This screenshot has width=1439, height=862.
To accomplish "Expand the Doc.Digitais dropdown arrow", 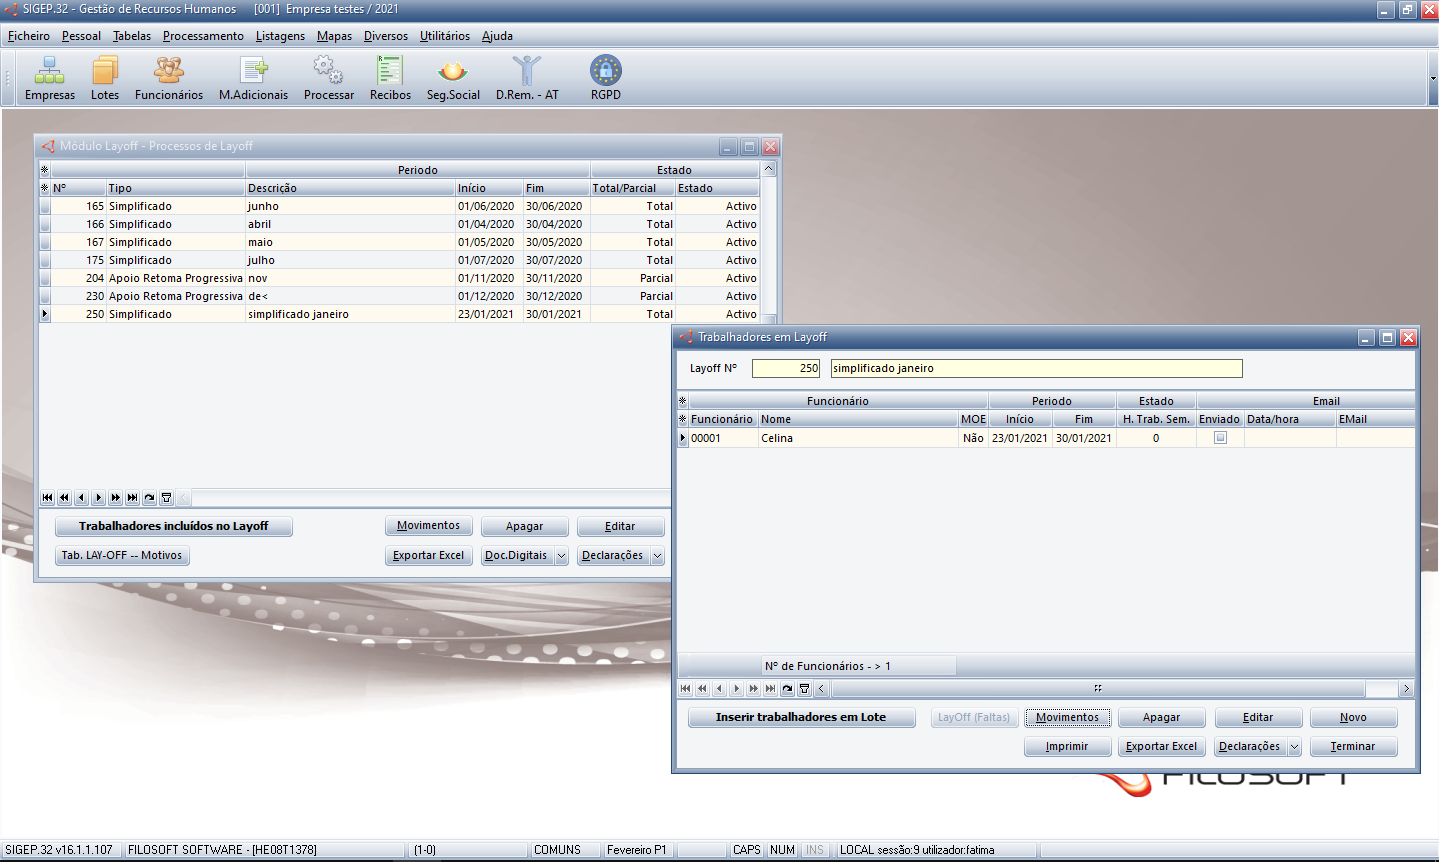I will pyautogui.click(x=561, y=556).
